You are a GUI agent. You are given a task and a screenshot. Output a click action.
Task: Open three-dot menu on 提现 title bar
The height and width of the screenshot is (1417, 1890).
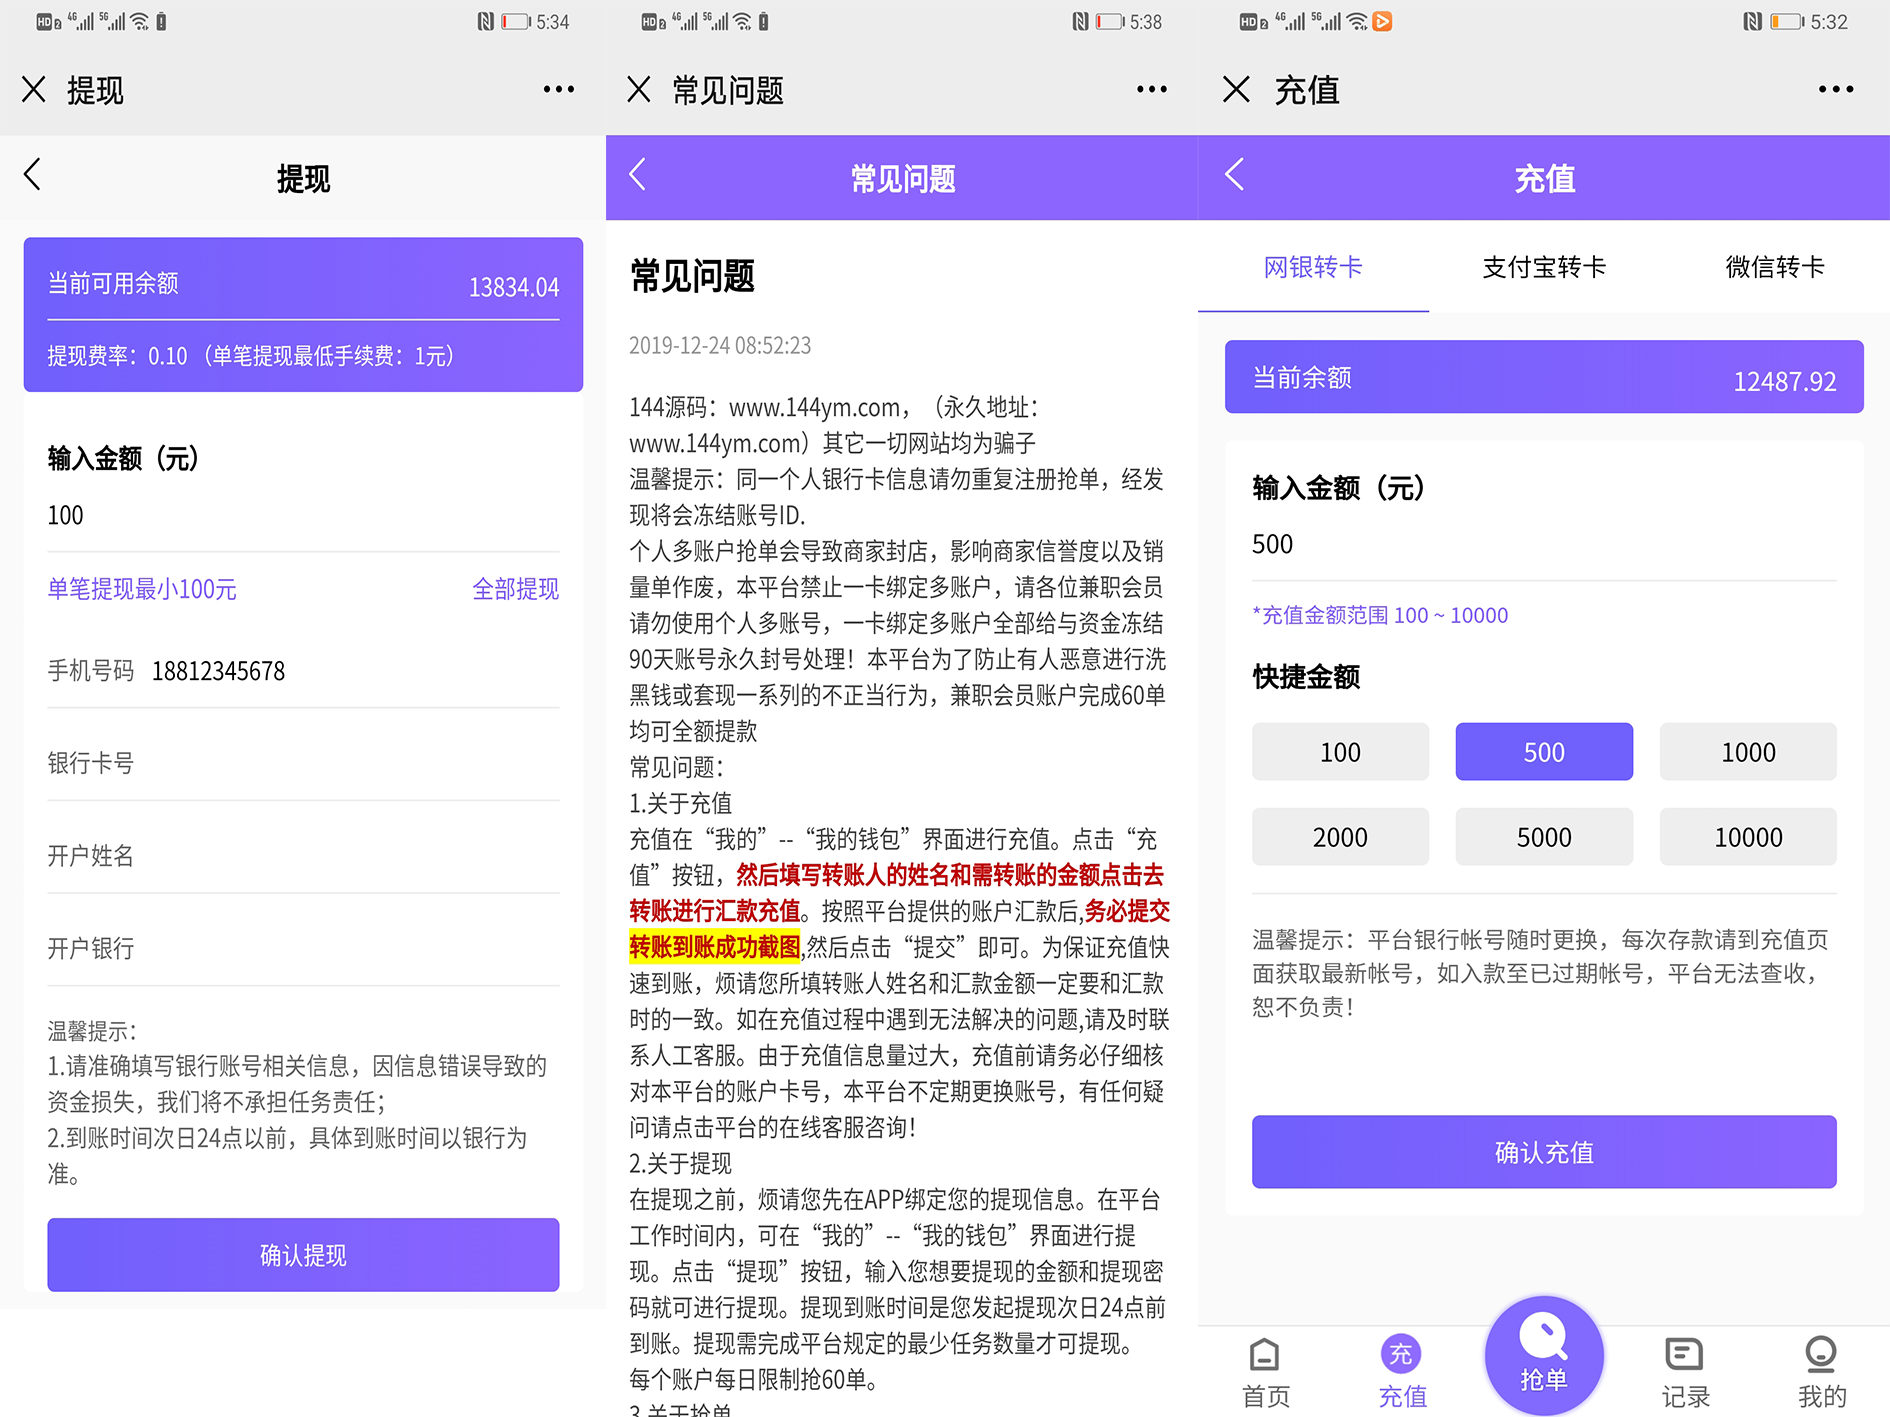[558, 90]
